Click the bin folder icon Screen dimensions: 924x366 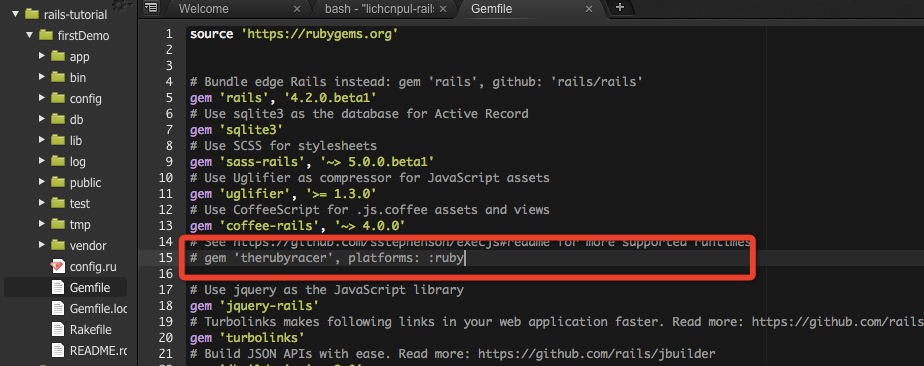[57, 77]
